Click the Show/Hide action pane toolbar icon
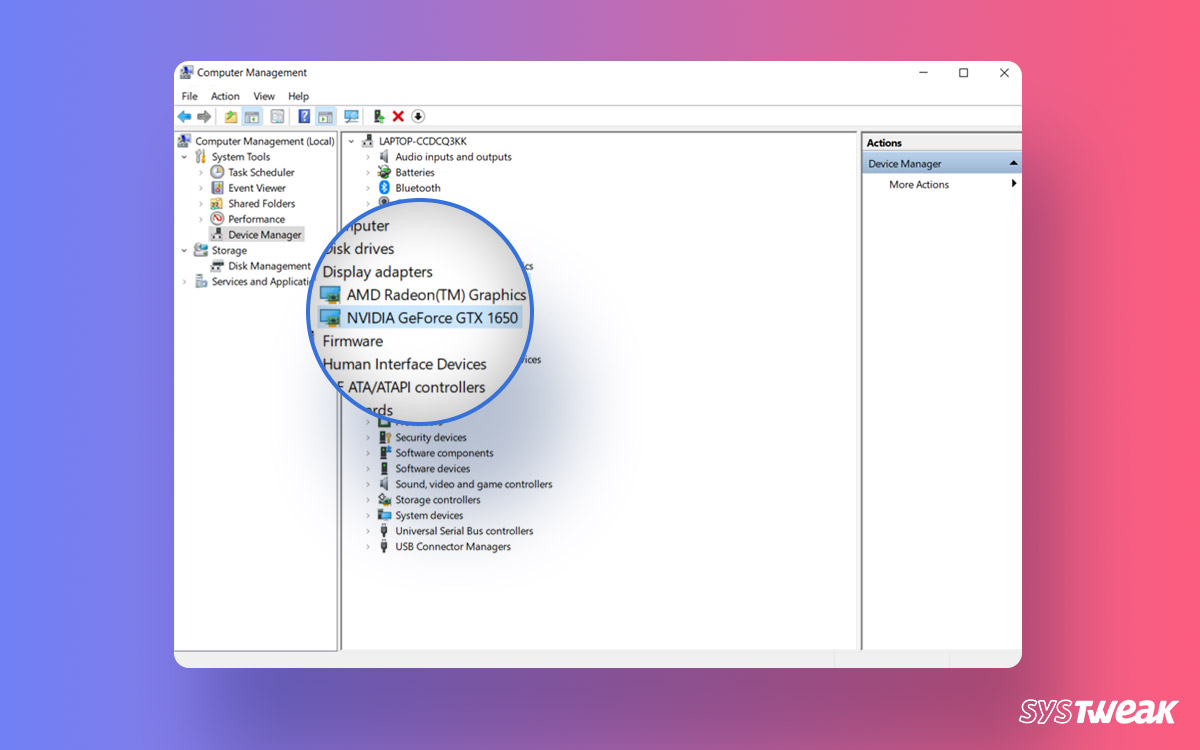The width and height of the screenshot is (1200, 750). 325,116
